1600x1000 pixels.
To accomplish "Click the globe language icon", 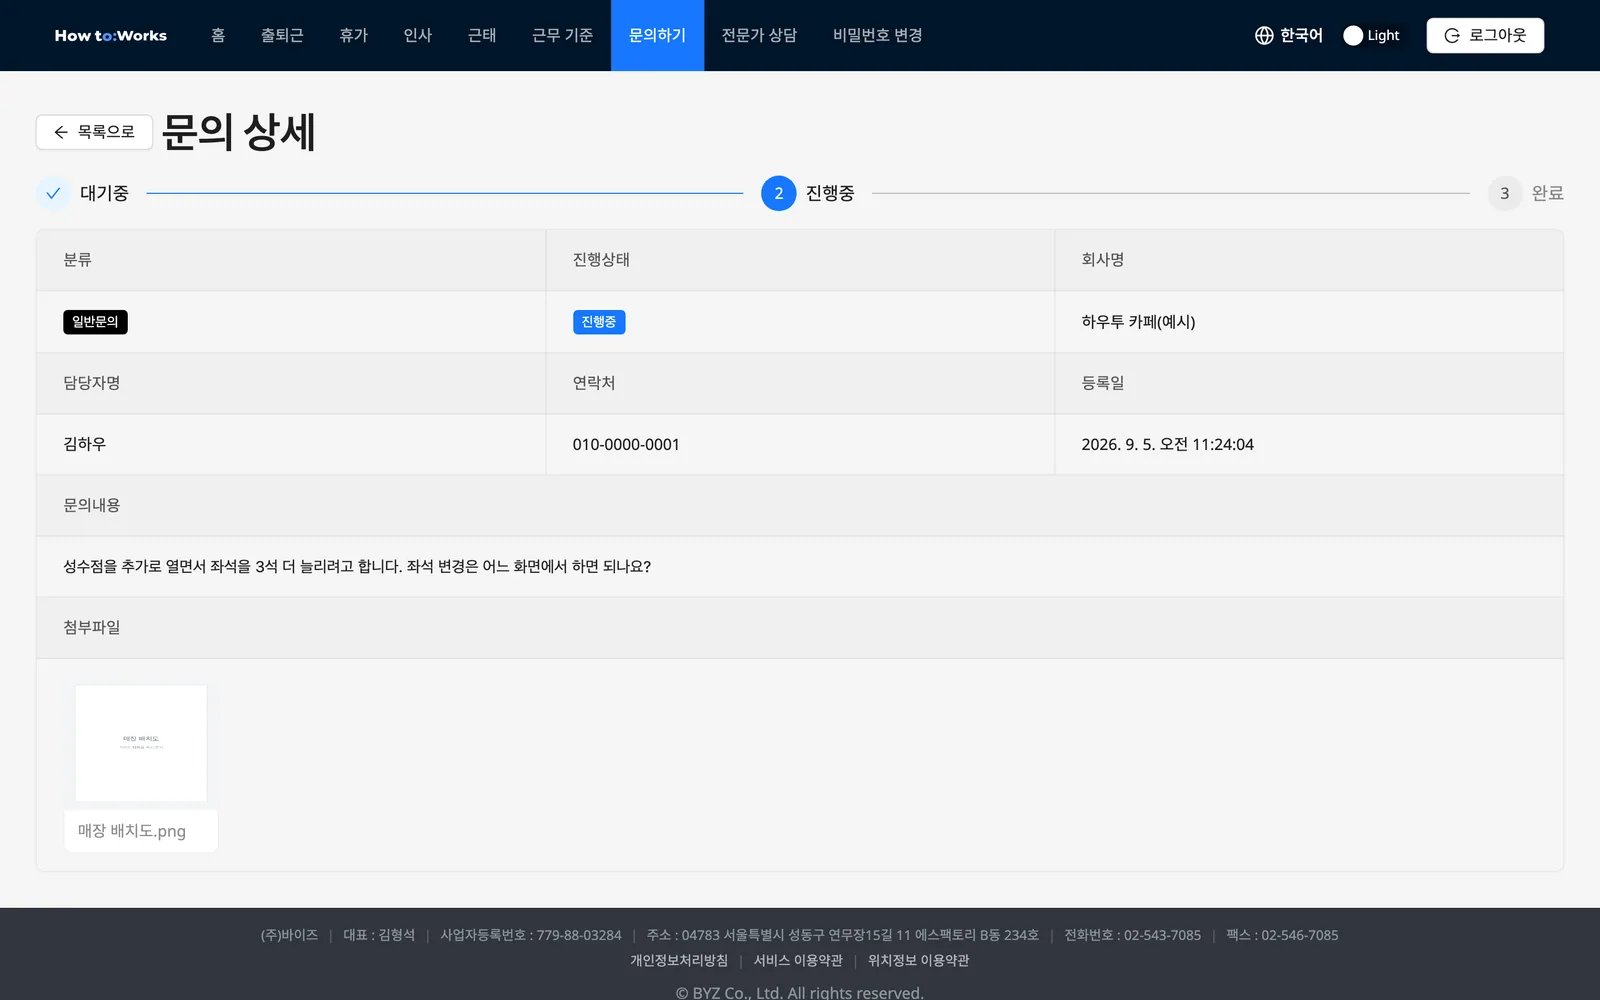I will pyautogui.click(x=1264, y=35).
